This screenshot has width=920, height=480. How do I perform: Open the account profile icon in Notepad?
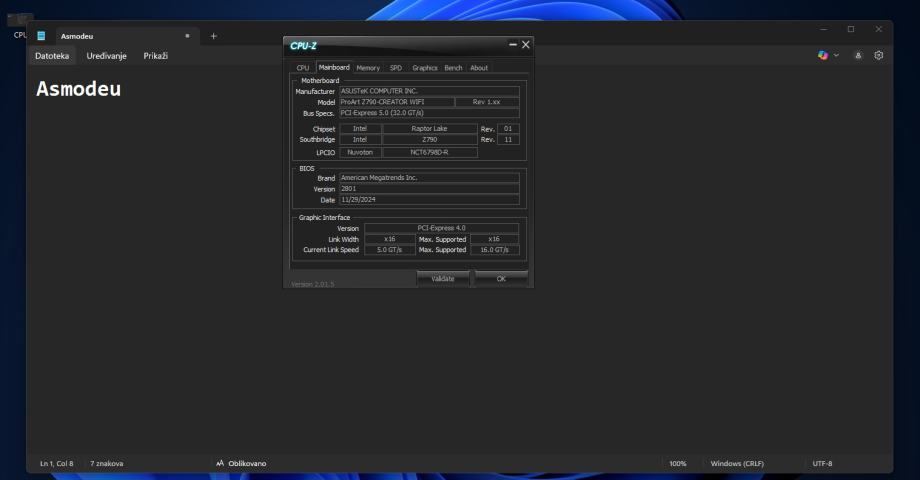(858, 55)
